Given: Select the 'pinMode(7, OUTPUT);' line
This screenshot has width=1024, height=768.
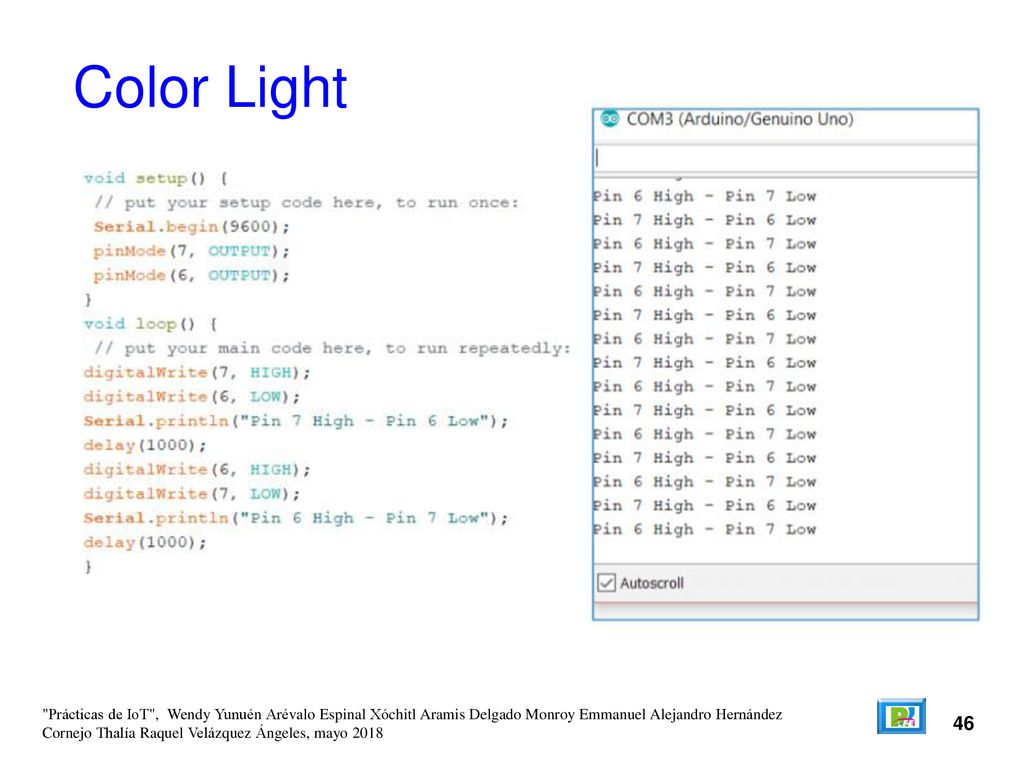Looking at the screenshot, I should pyautogui.click(x=191, y=251).
